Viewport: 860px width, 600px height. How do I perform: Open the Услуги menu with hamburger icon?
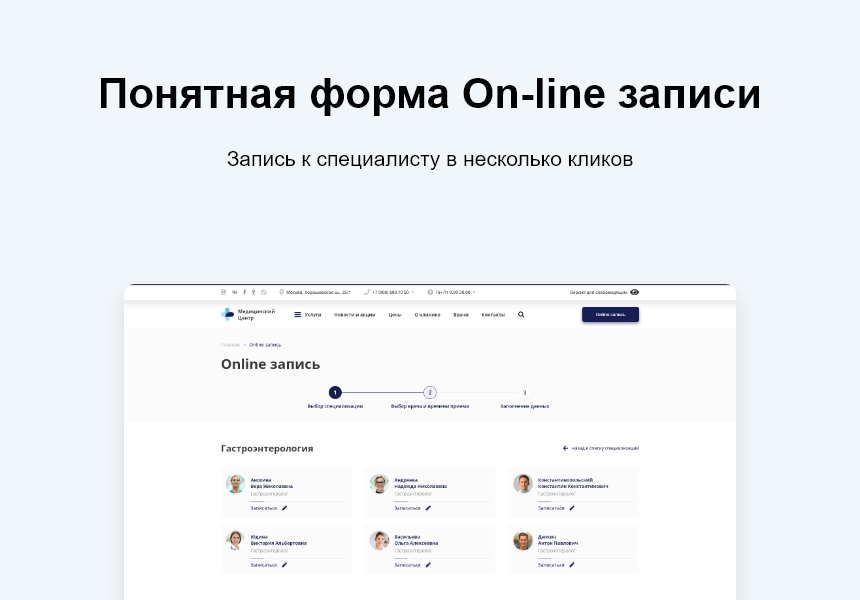click(x=297, y=314)
